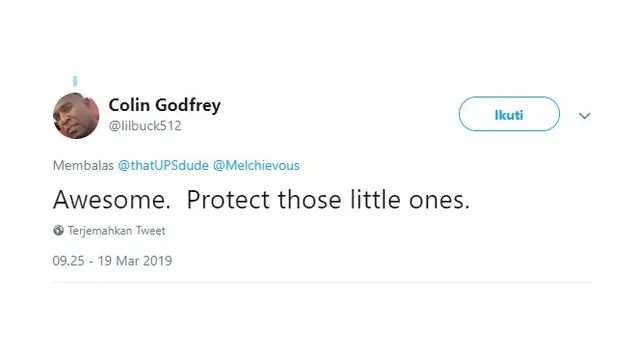The width and height of the screenshot is (640, 360).
Task: Click the horizontal divider below the timestamp
Action: (x=322, y=282)
